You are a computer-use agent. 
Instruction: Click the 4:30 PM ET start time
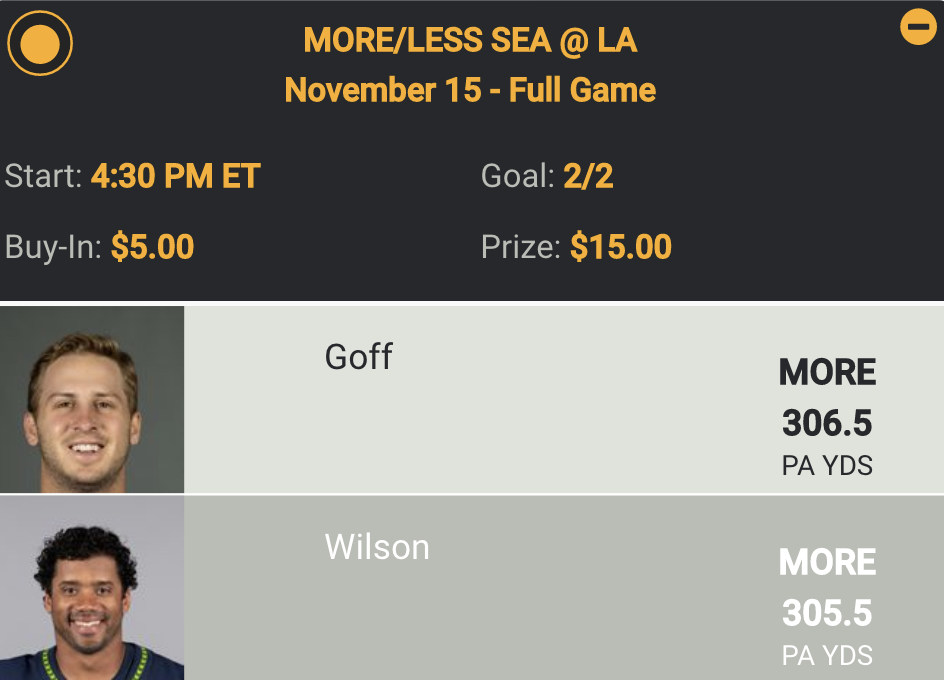[175, 177]
